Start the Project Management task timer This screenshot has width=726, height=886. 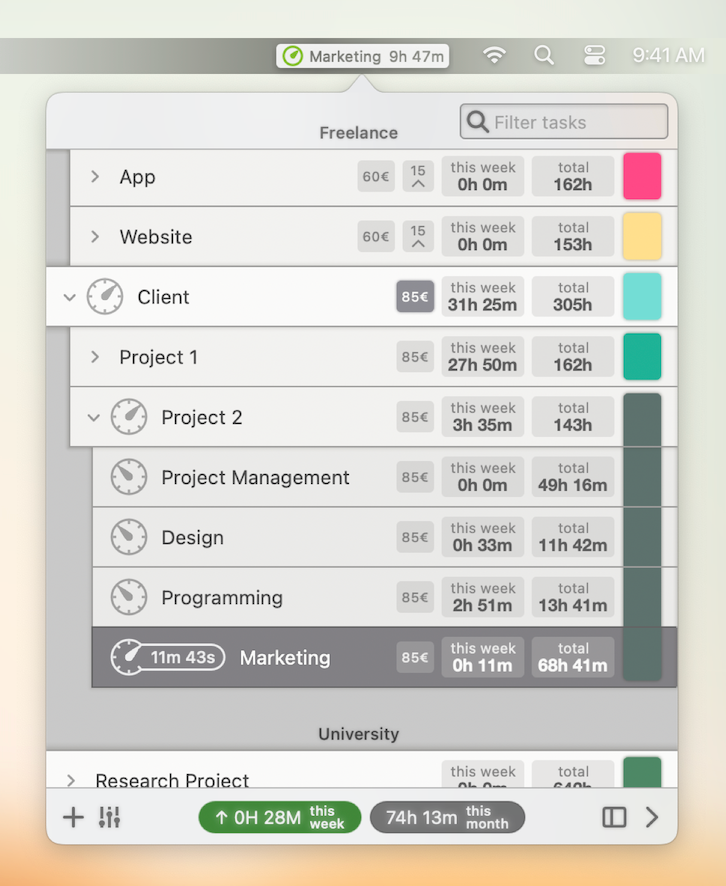pyautogui.click(x=129, y=478)
